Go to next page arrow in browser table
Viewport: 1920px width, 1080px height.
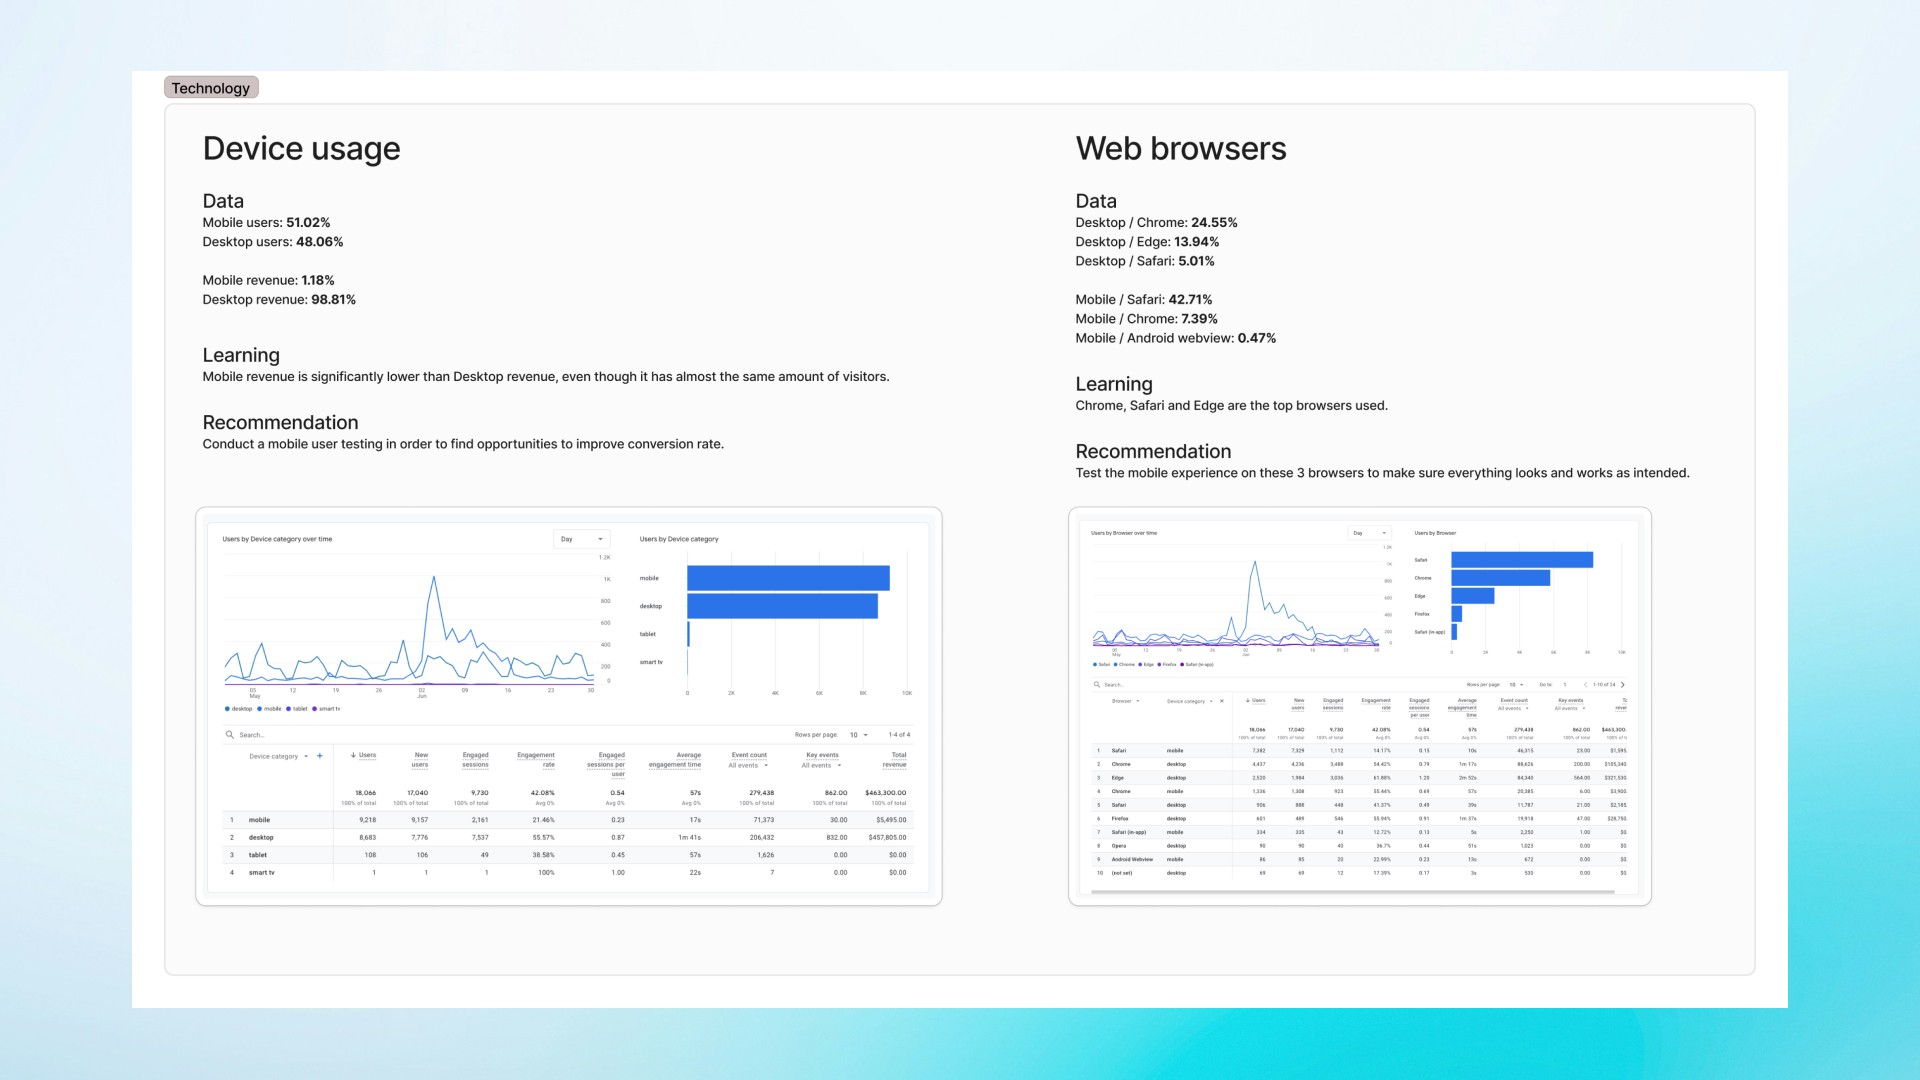click(x=1622, y=685)
